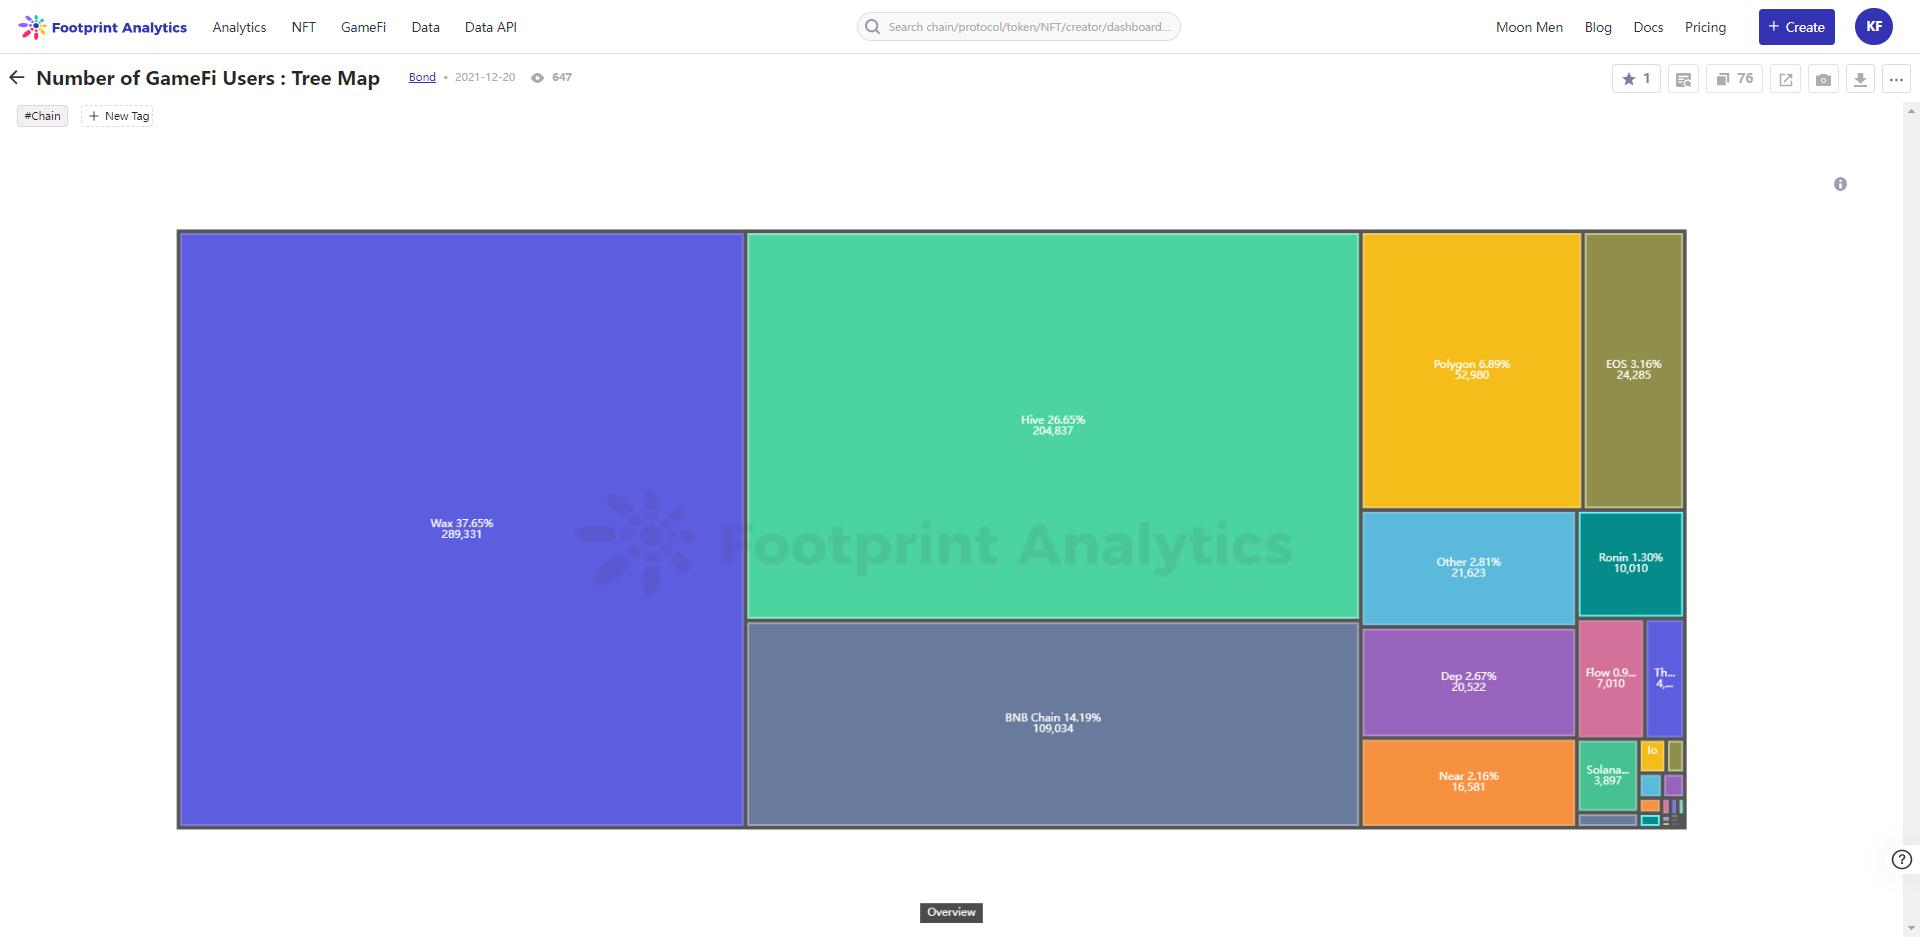Open the help question mark icon
1920x937 pixels.
click(1901, 859)
